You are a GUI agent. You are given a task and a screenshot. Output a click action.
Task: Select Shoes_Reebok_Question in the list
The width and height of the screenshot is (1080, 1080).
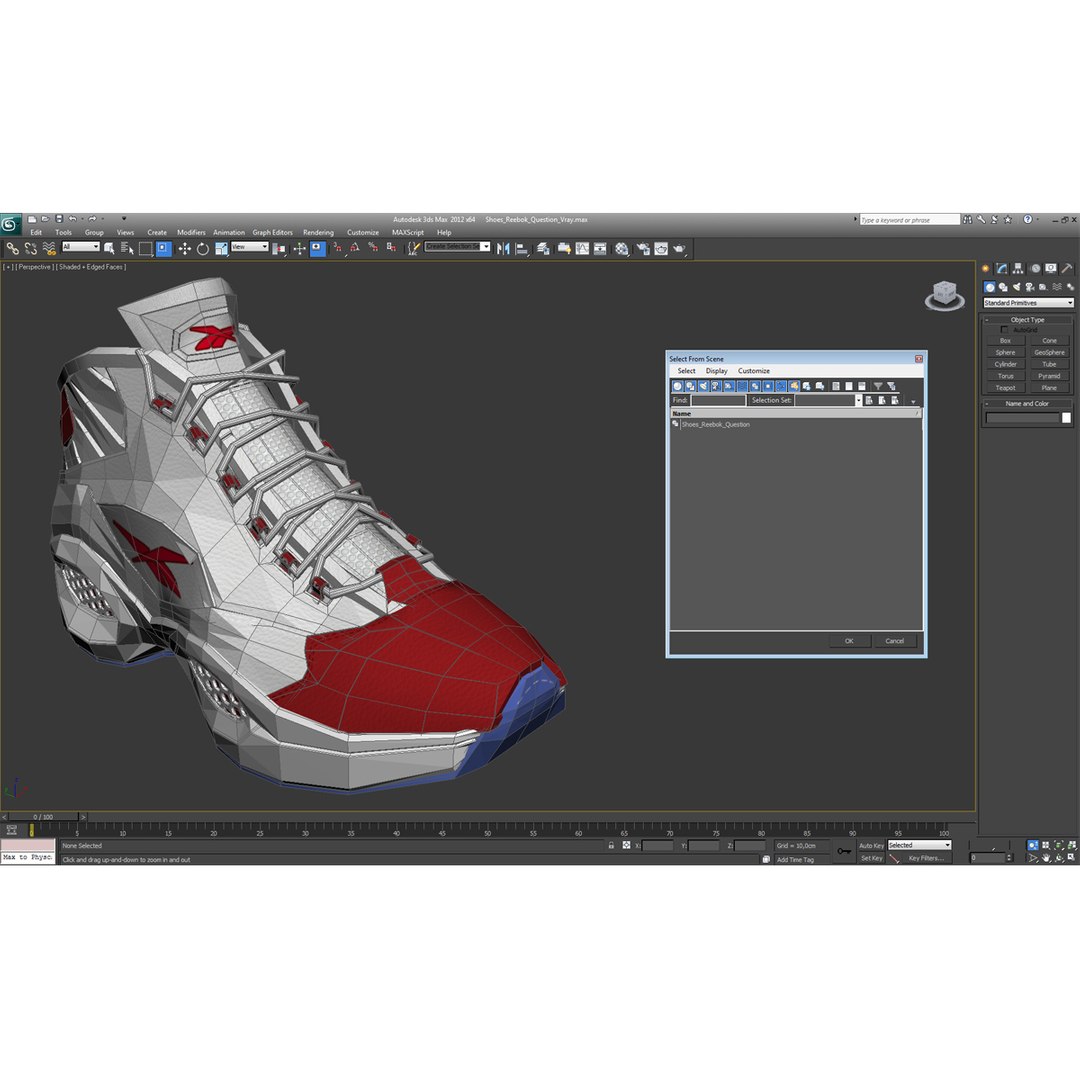[715, 424]
